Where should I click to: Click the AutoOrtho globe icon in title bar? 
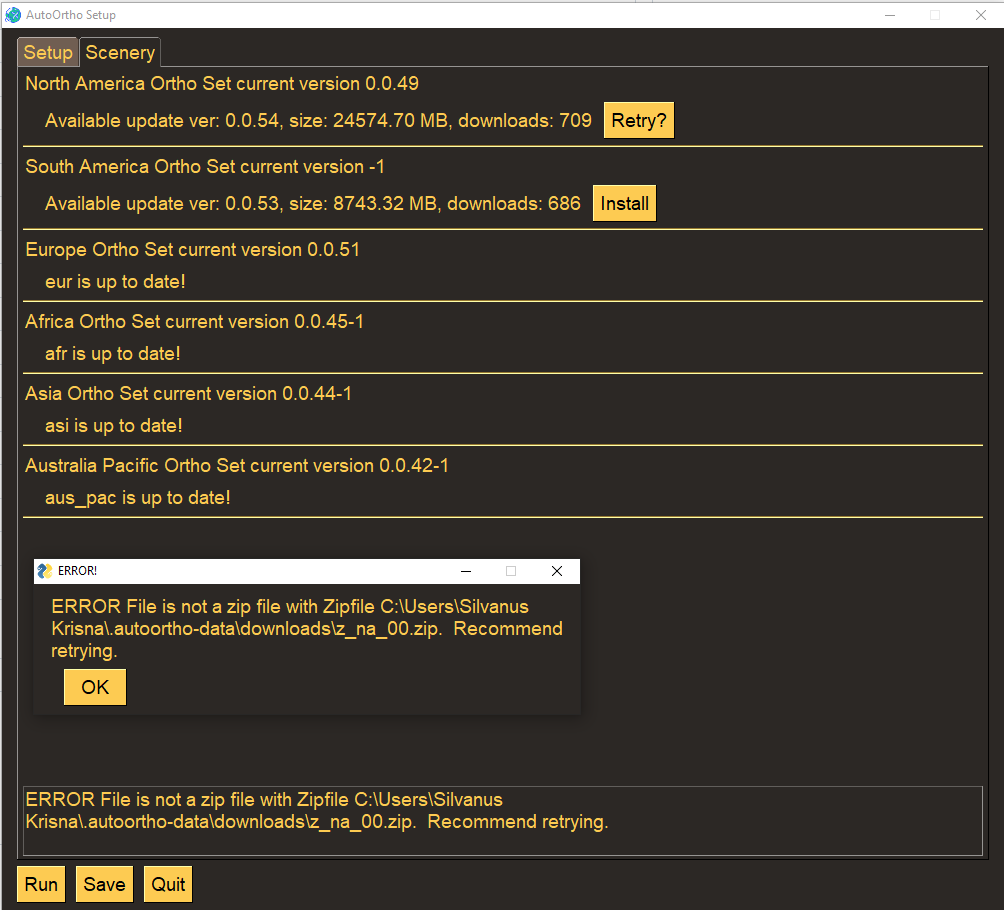pos(12,14)
